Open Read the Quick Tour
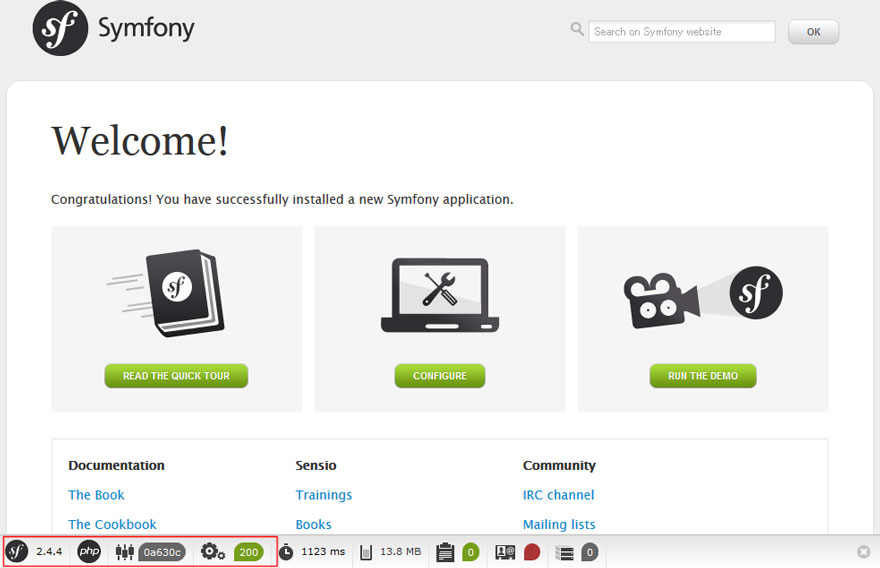The image size is (880, 568). click(x=176, y=375)
